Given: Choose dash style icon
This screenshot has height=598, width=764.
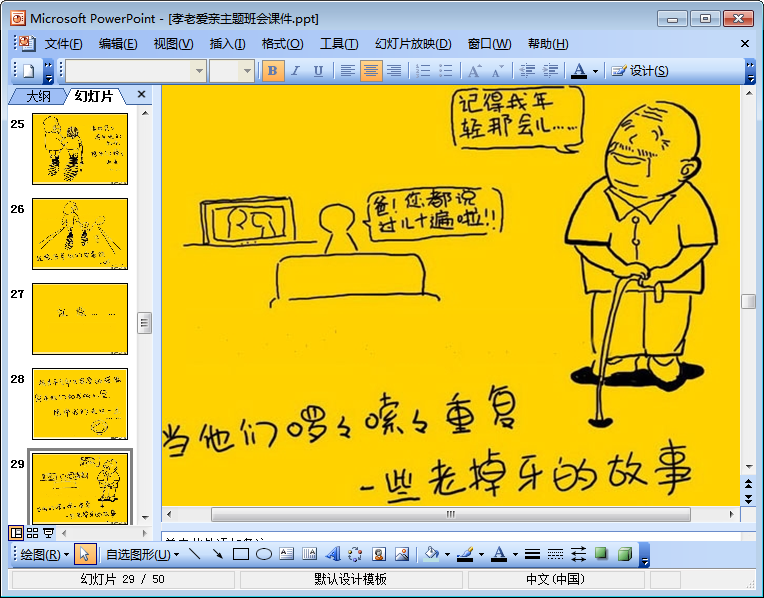Looking at the screenshot, I should [x=555, y=555].
